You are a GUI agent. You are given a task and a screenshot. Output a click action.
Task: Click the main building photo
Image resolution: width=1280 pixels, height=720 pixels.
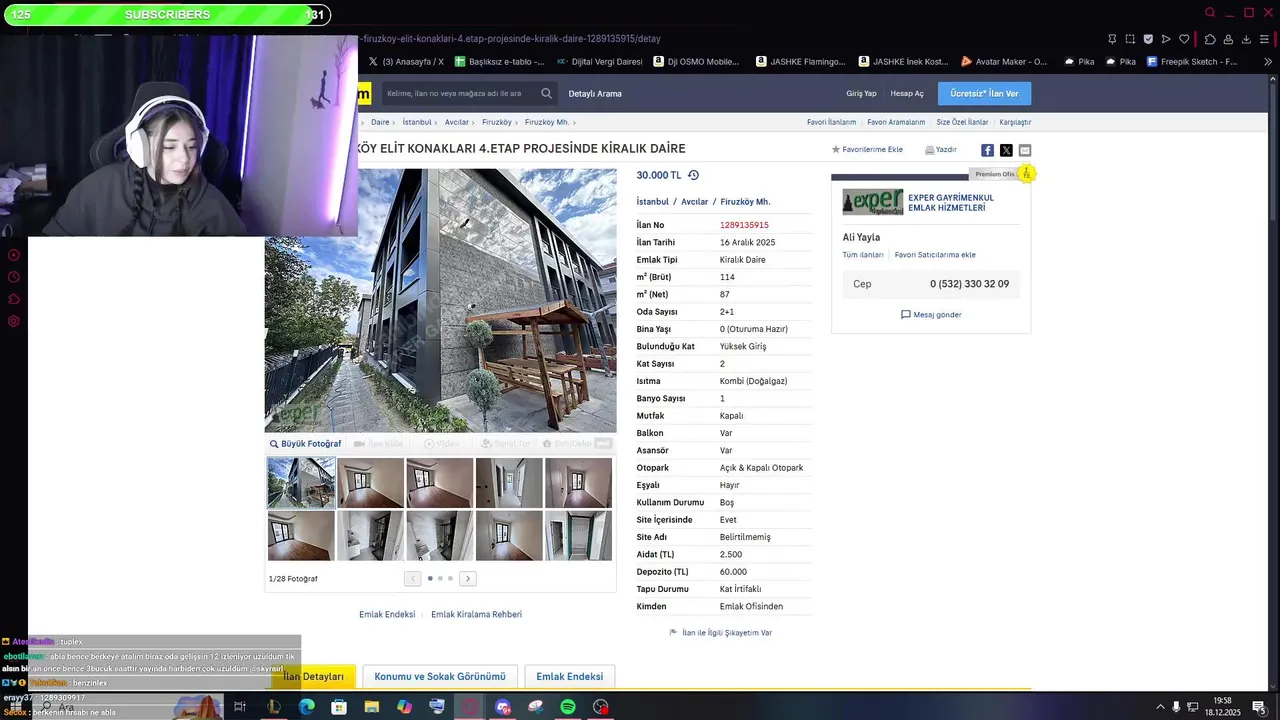click(x=440, y=300)
